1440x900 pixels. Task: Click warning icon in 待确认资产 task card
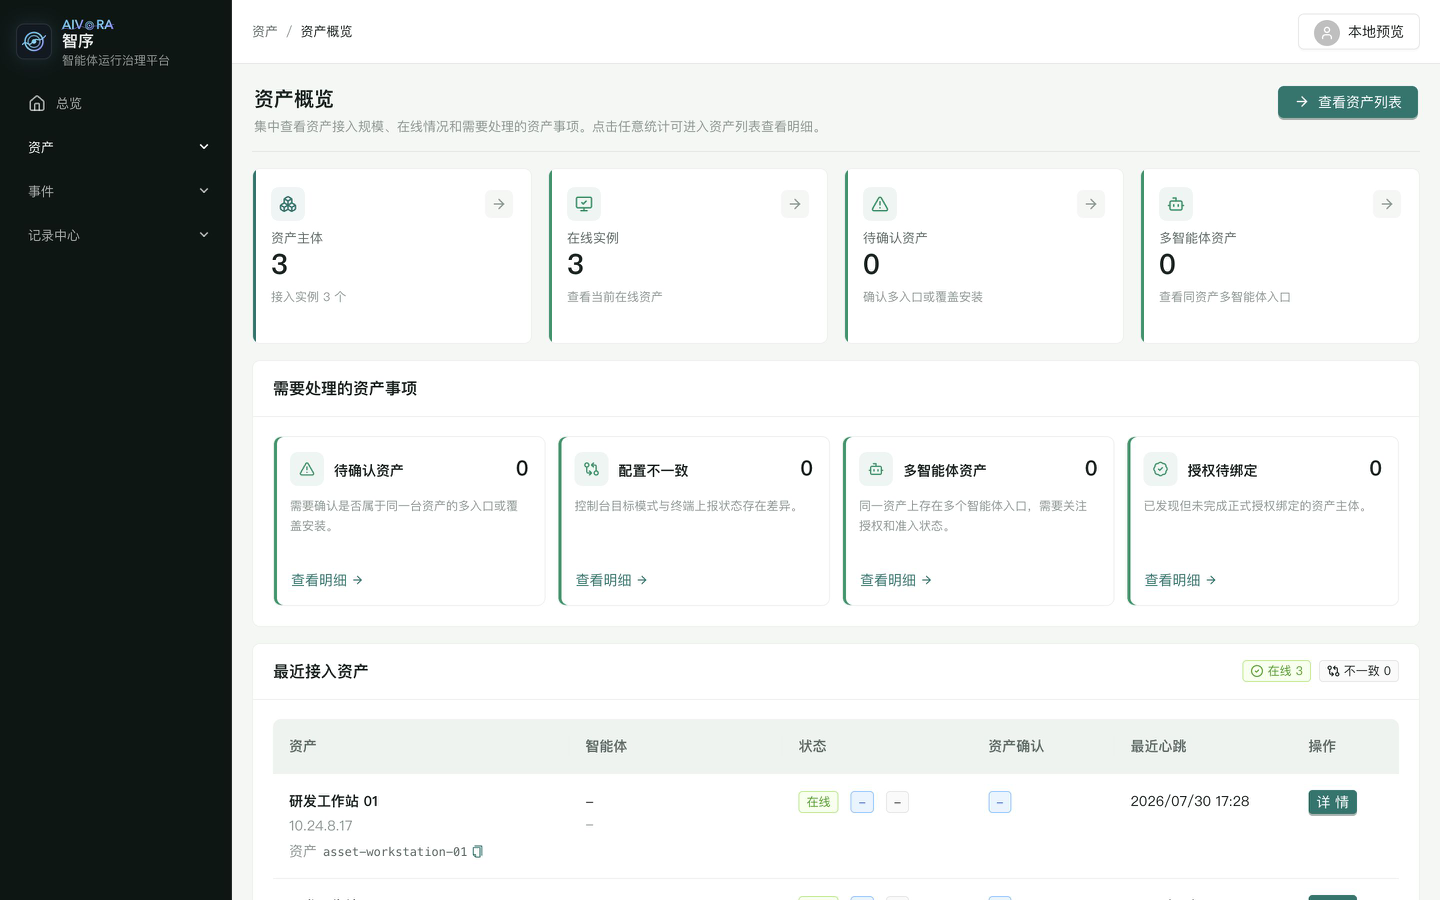coord(307,469)
